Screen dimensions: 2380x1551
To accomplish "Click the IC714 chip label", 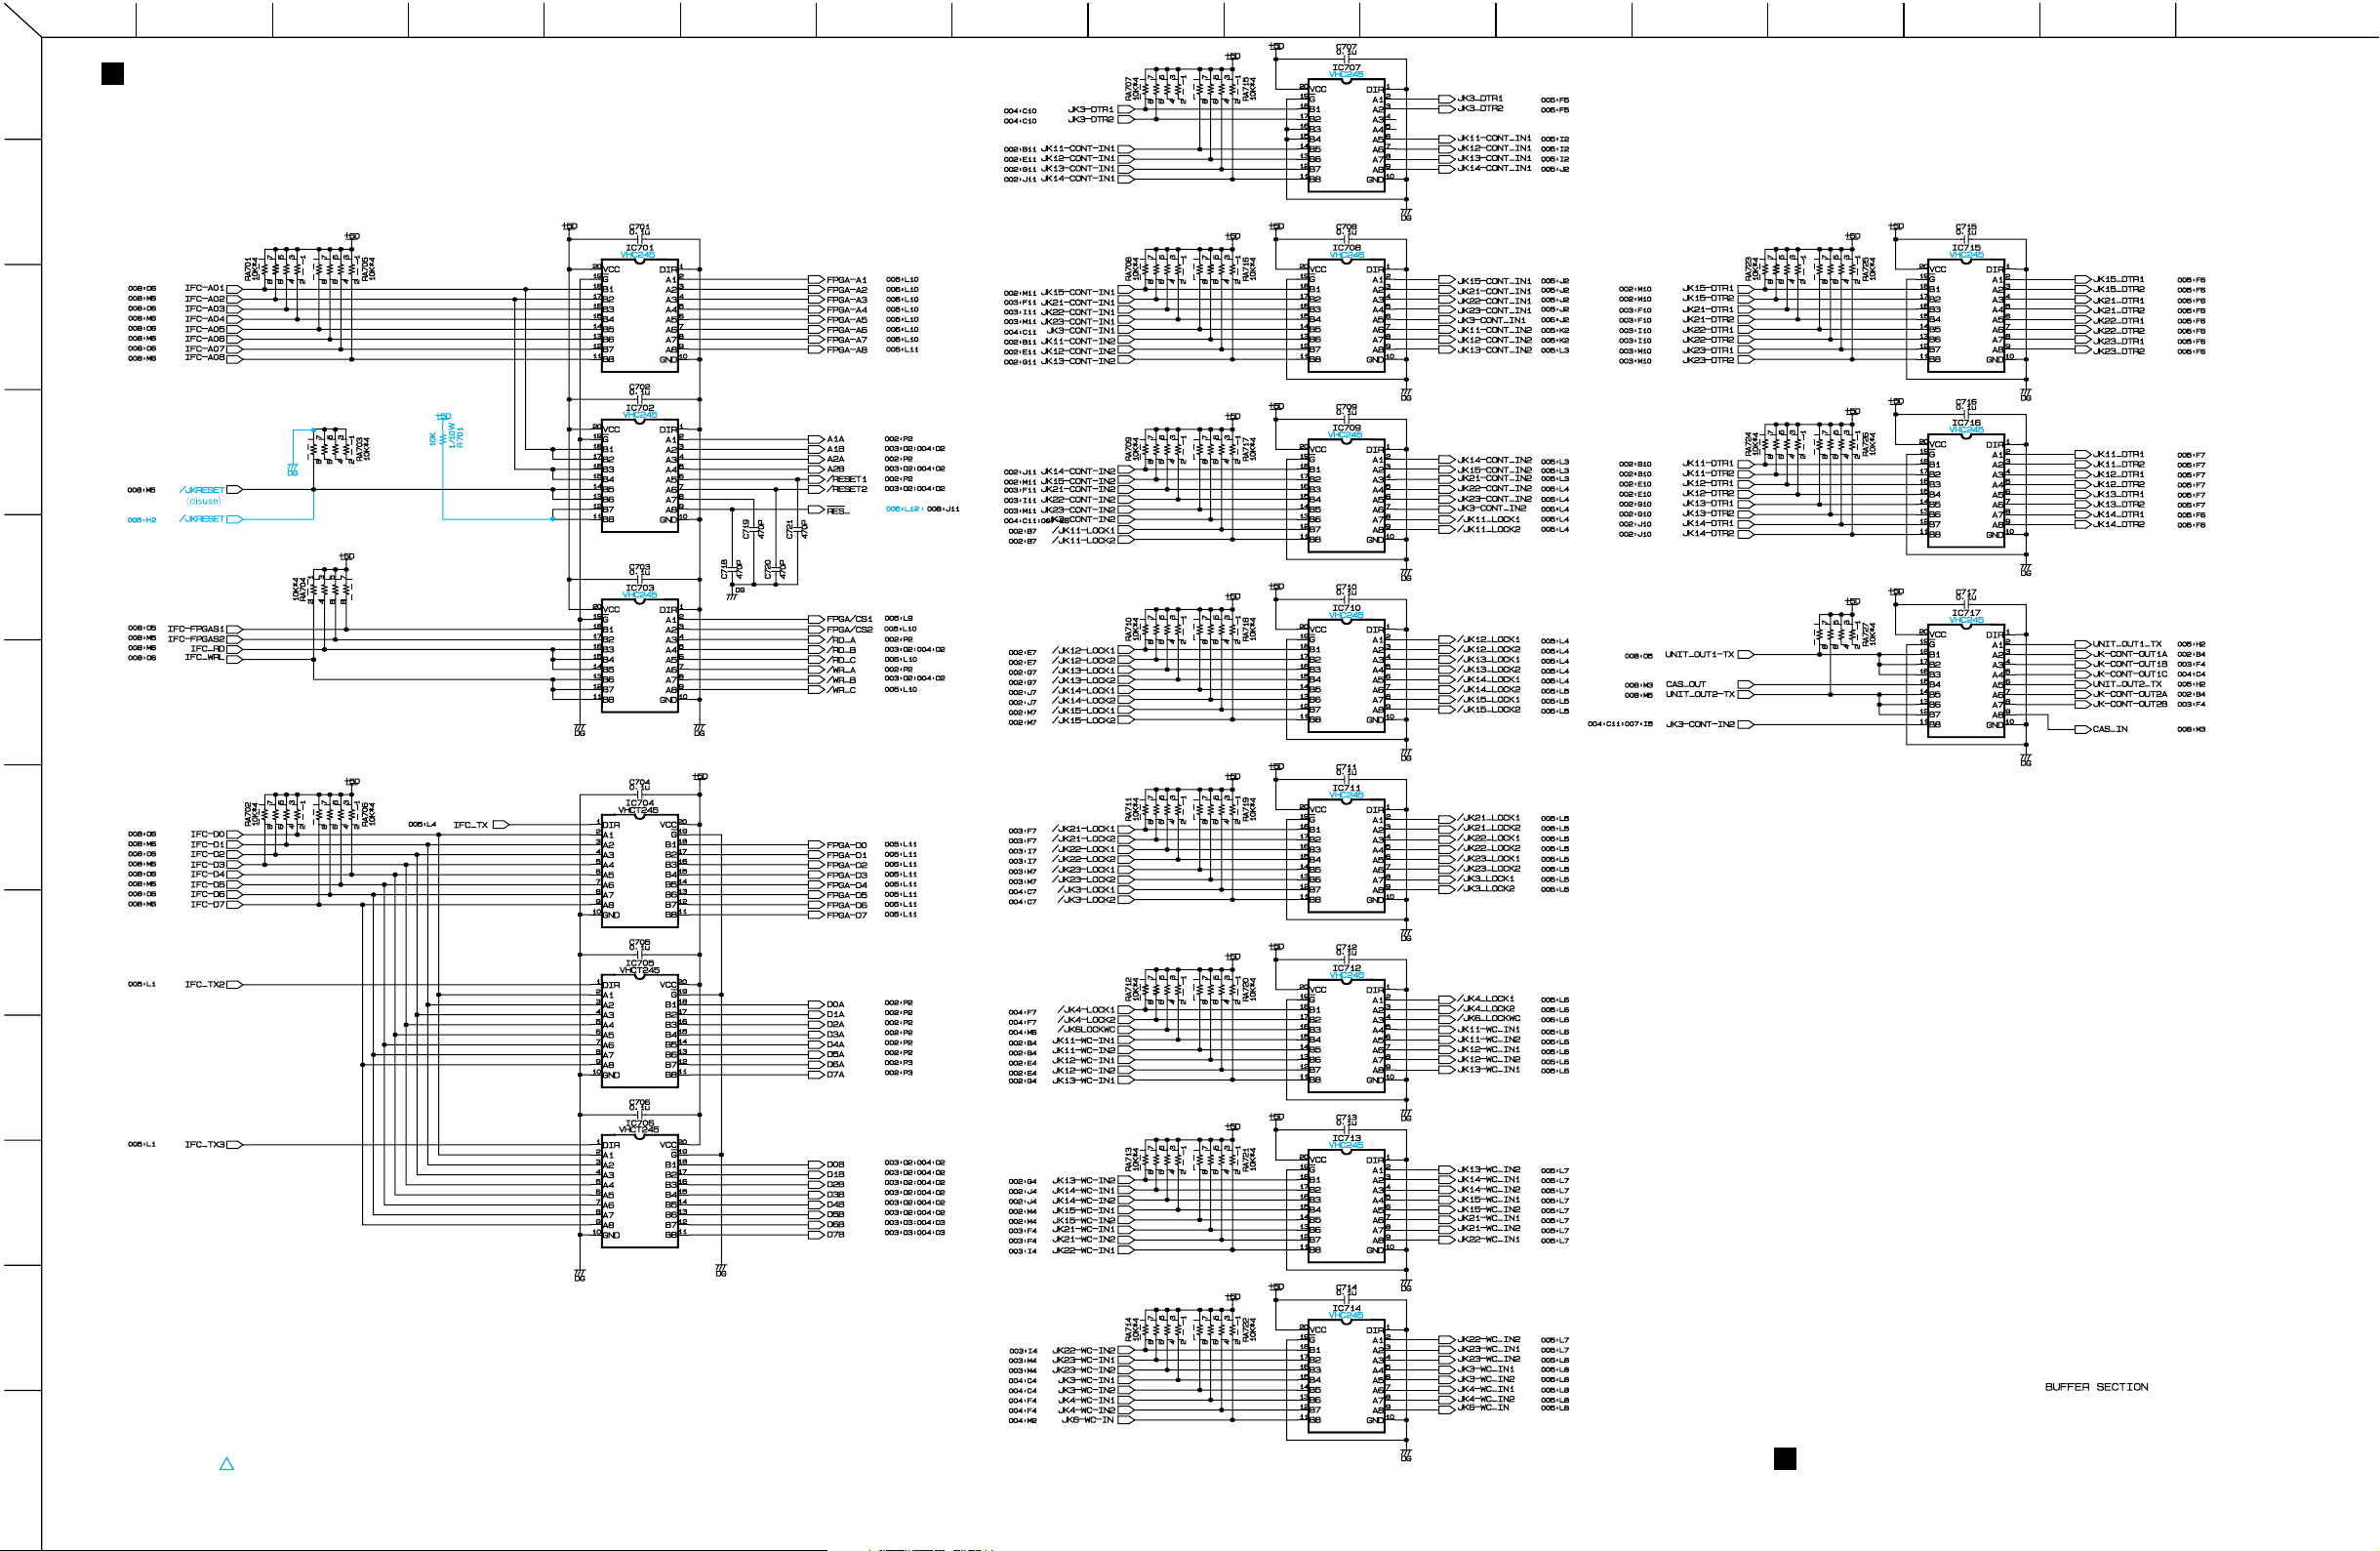I will (x=1346, y=1307).
